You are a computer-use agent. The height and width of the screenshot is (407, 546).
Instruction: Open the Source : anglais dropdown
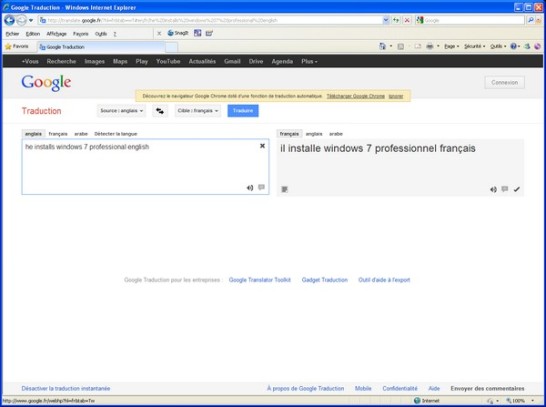click(x=122, y=111)
